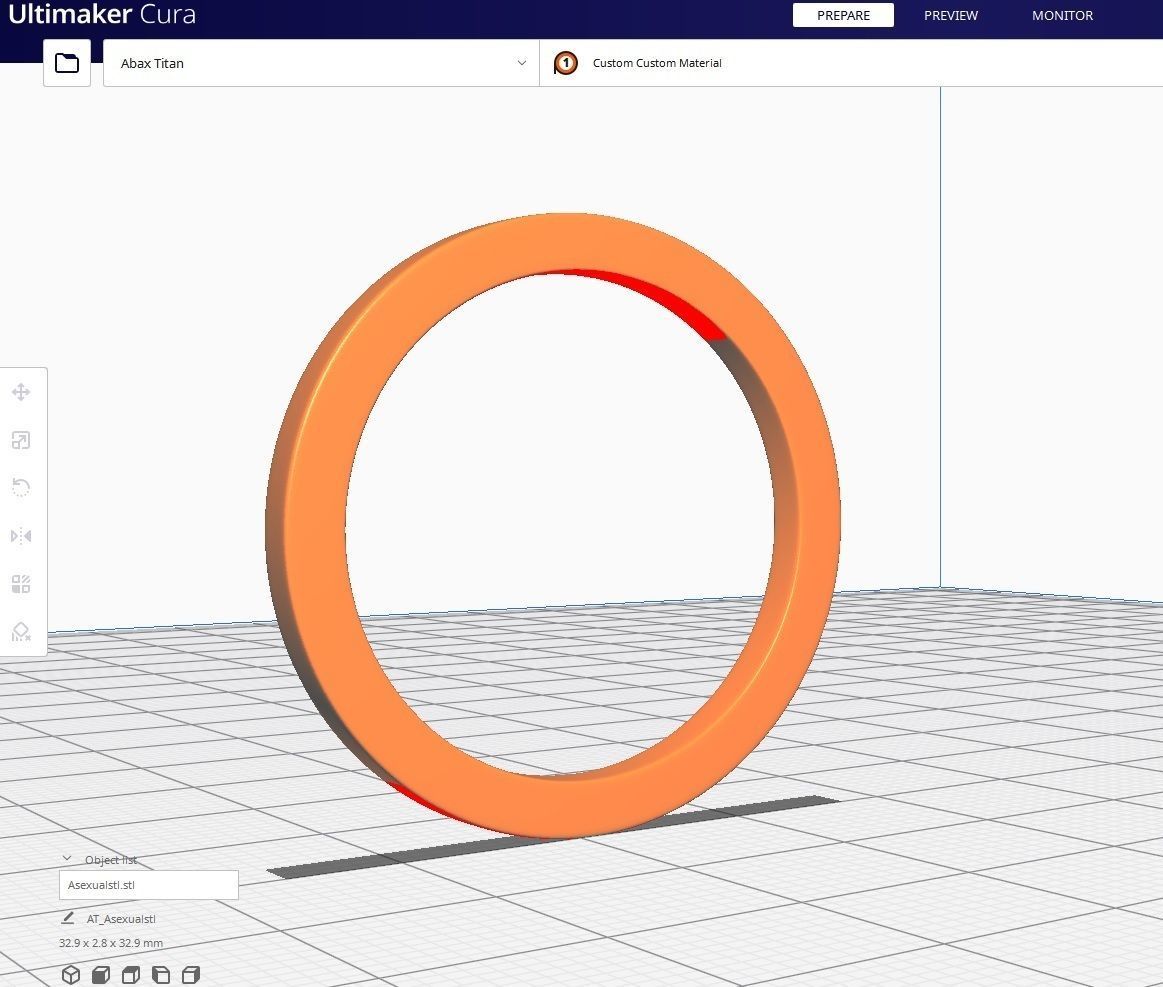Switch to top view icon

pos(131,974)
